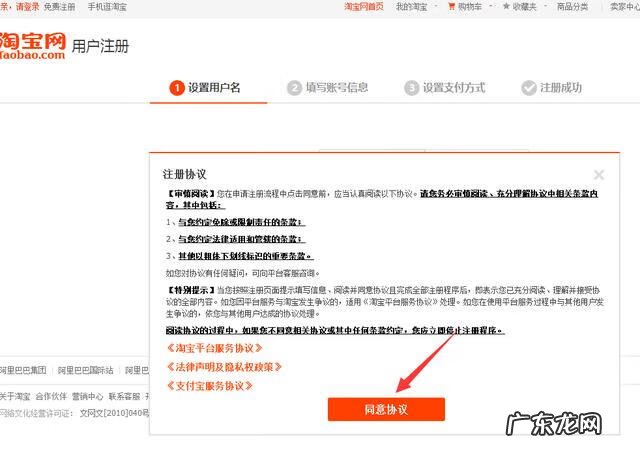The height and width of the screenshot is (453, 640).
Task: Click the 【特别提示】 bold label
Action: (x=191, y=290)
